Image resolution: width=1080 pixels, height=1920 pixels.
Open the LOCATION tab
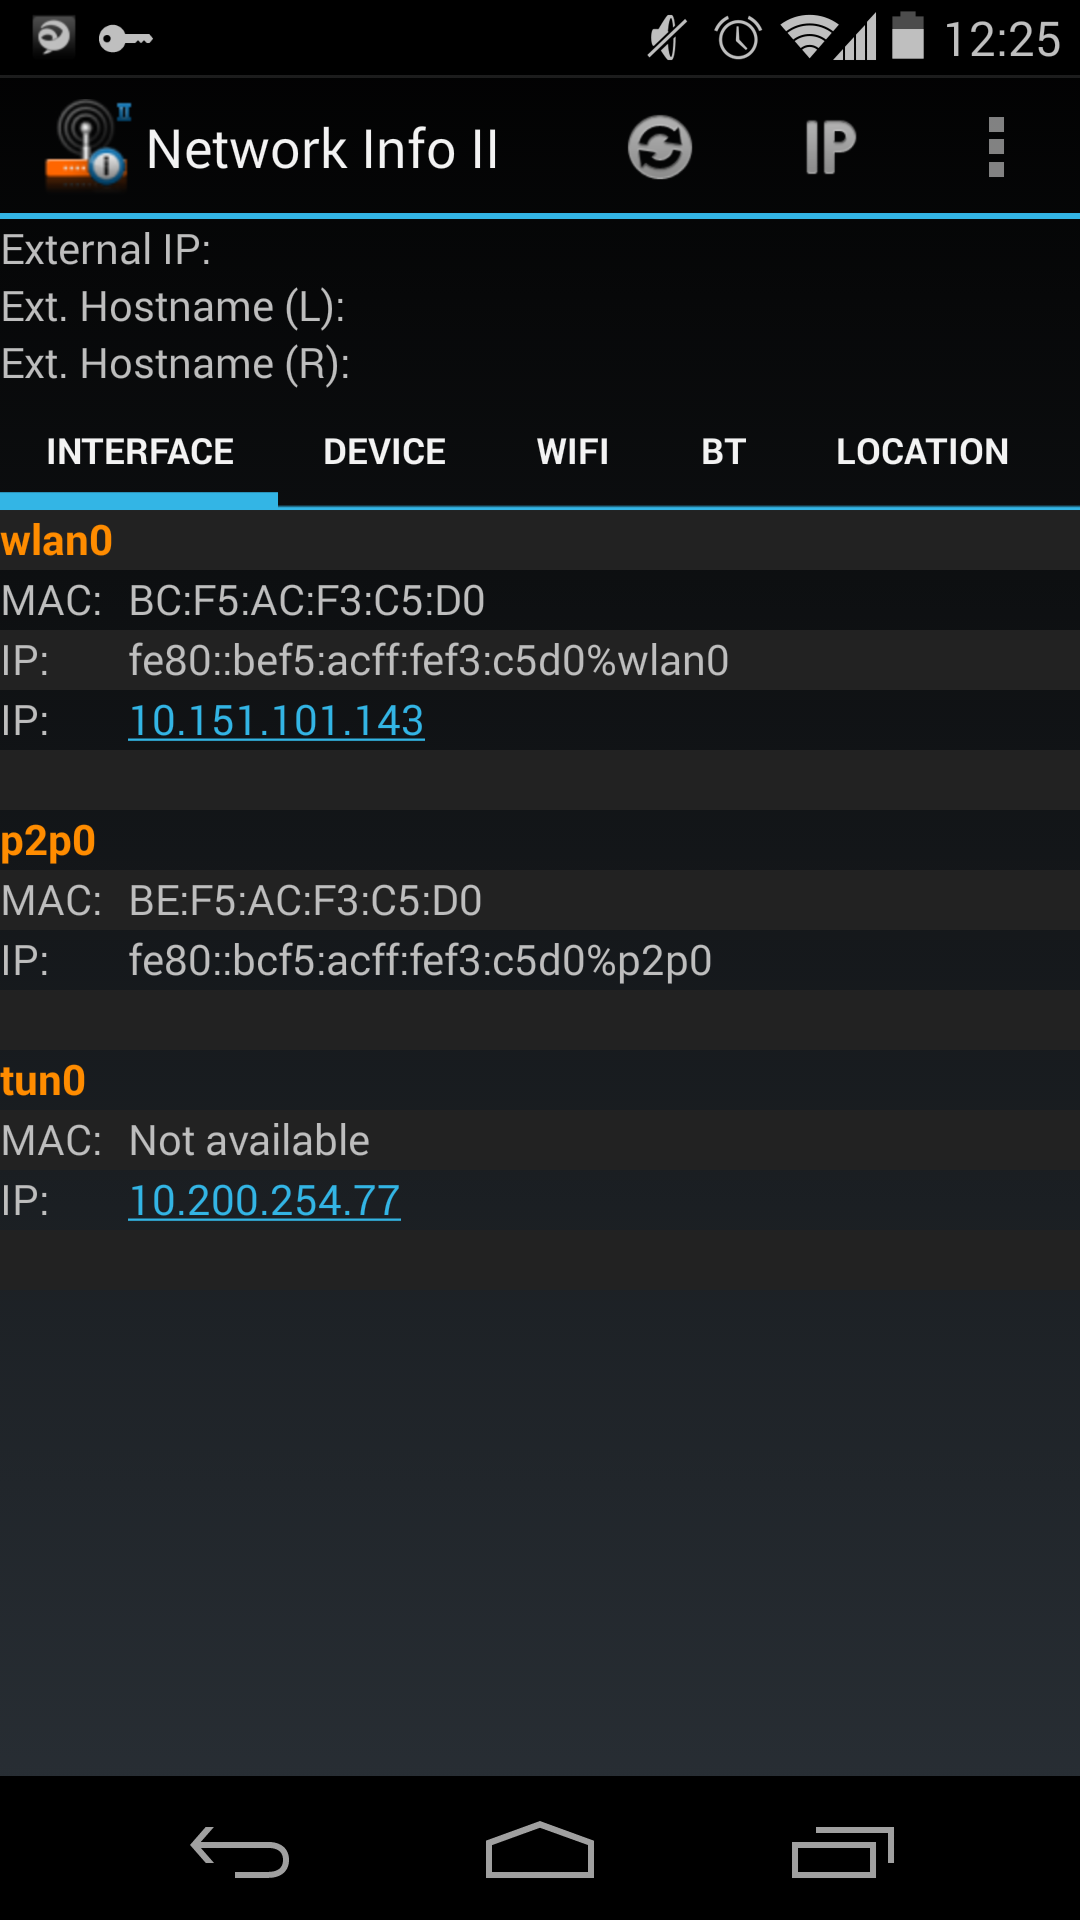pyautogui.click(x=922, y=452)
